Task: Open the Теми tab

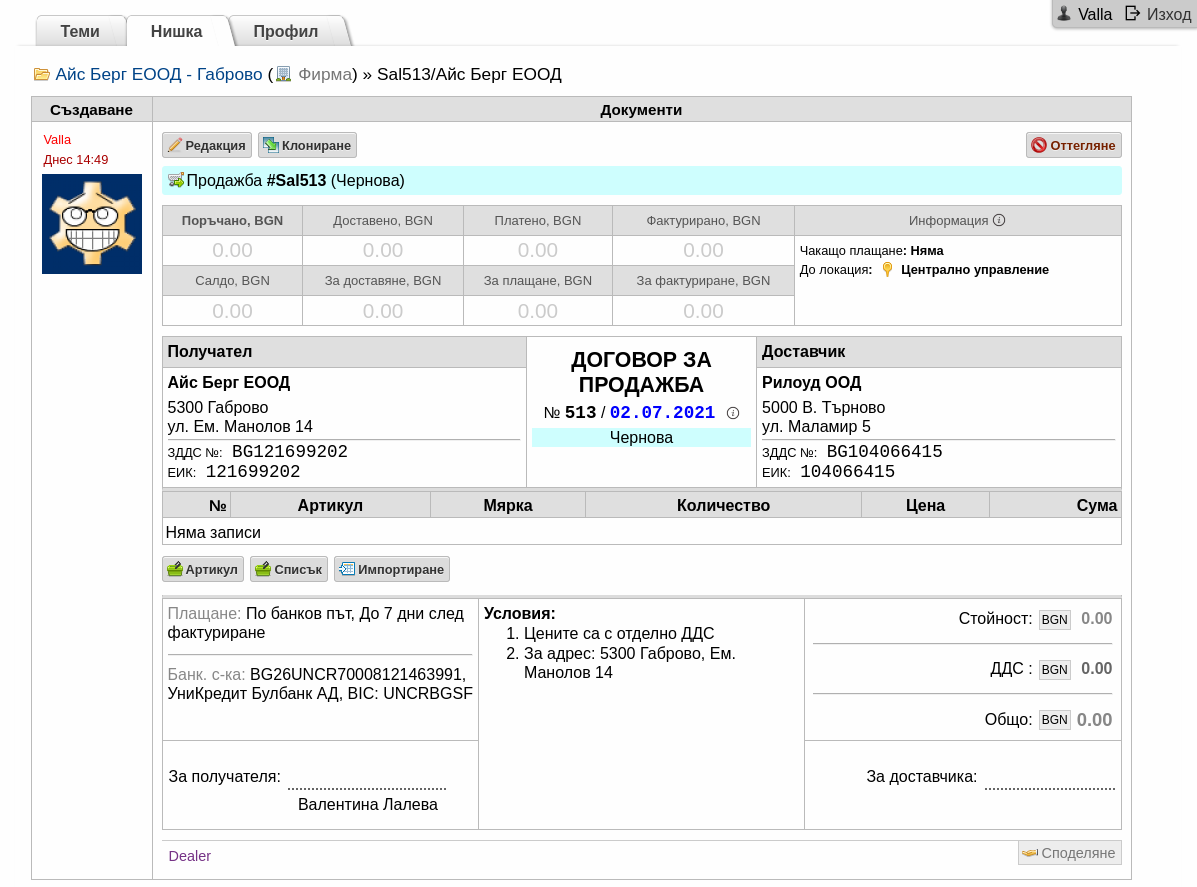Action: [x=79, y=31]
